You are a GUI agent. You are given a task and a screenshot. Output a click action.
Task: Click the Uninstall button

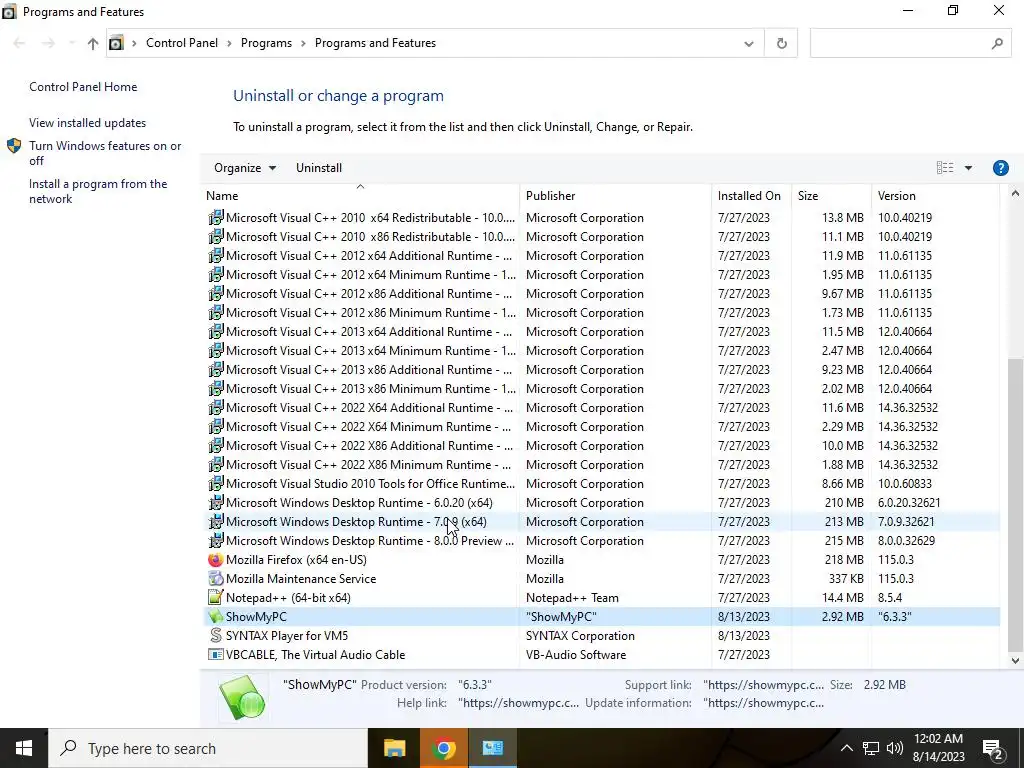pyautogui.click(x=319, y=168)
